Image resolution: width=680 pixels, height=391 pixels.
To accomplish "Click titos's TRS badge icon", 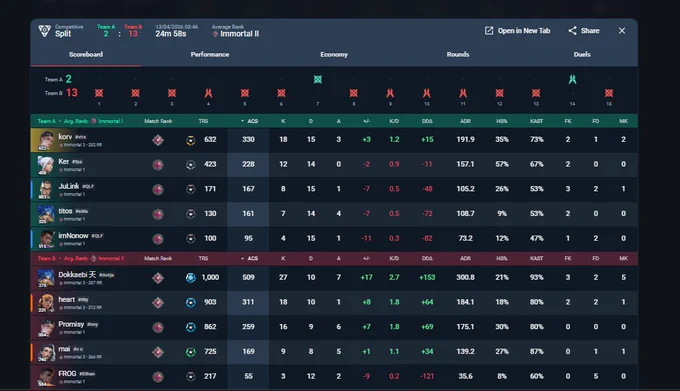I will [x=190, y=214].
